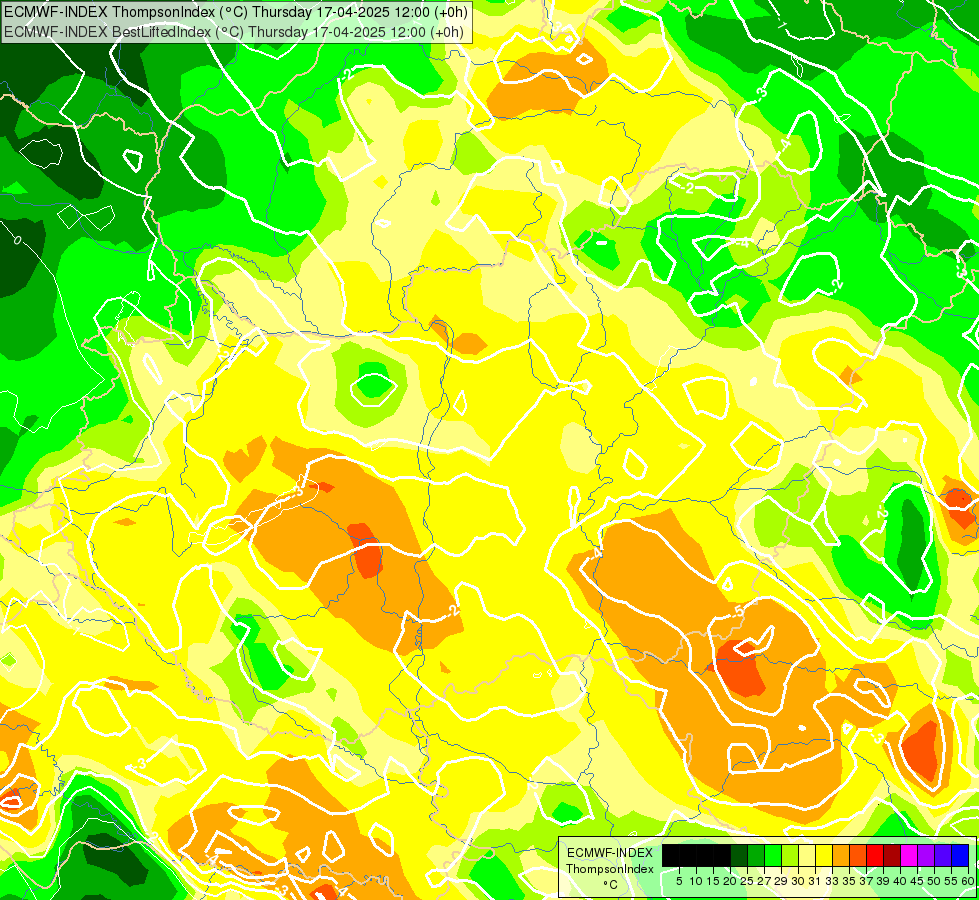Click the yellow 31–33 legend swatch
This screenshot has width=979, height=900.
tap(824, 855)
